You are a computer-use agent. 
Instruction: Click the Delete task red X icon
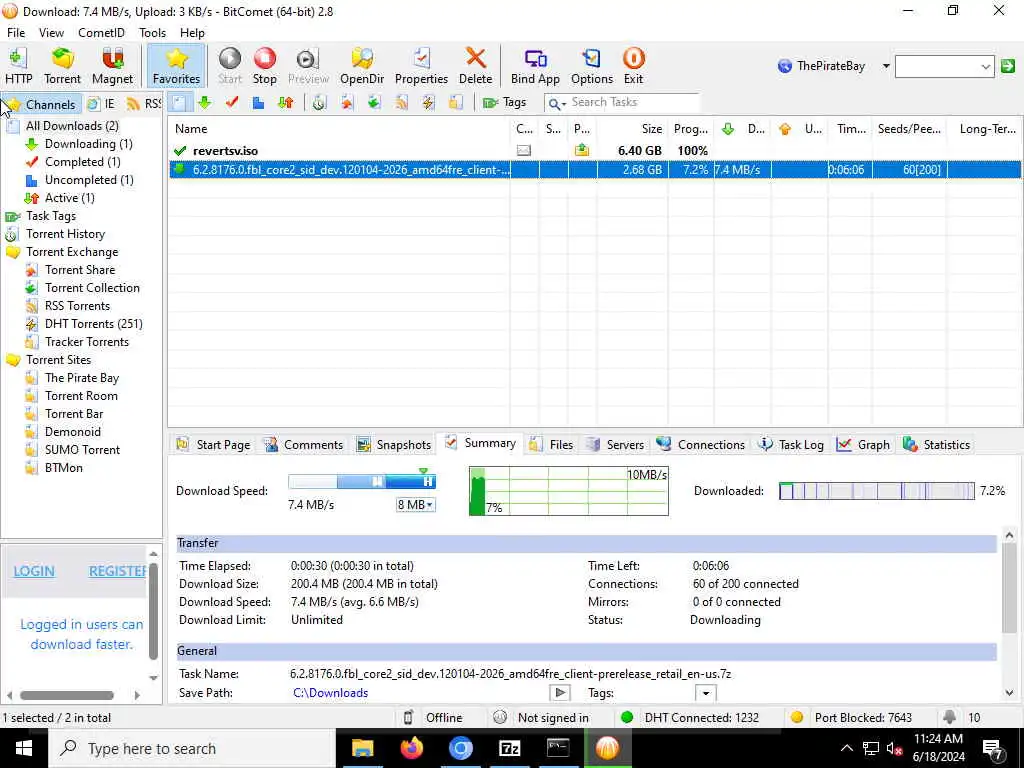475,66
